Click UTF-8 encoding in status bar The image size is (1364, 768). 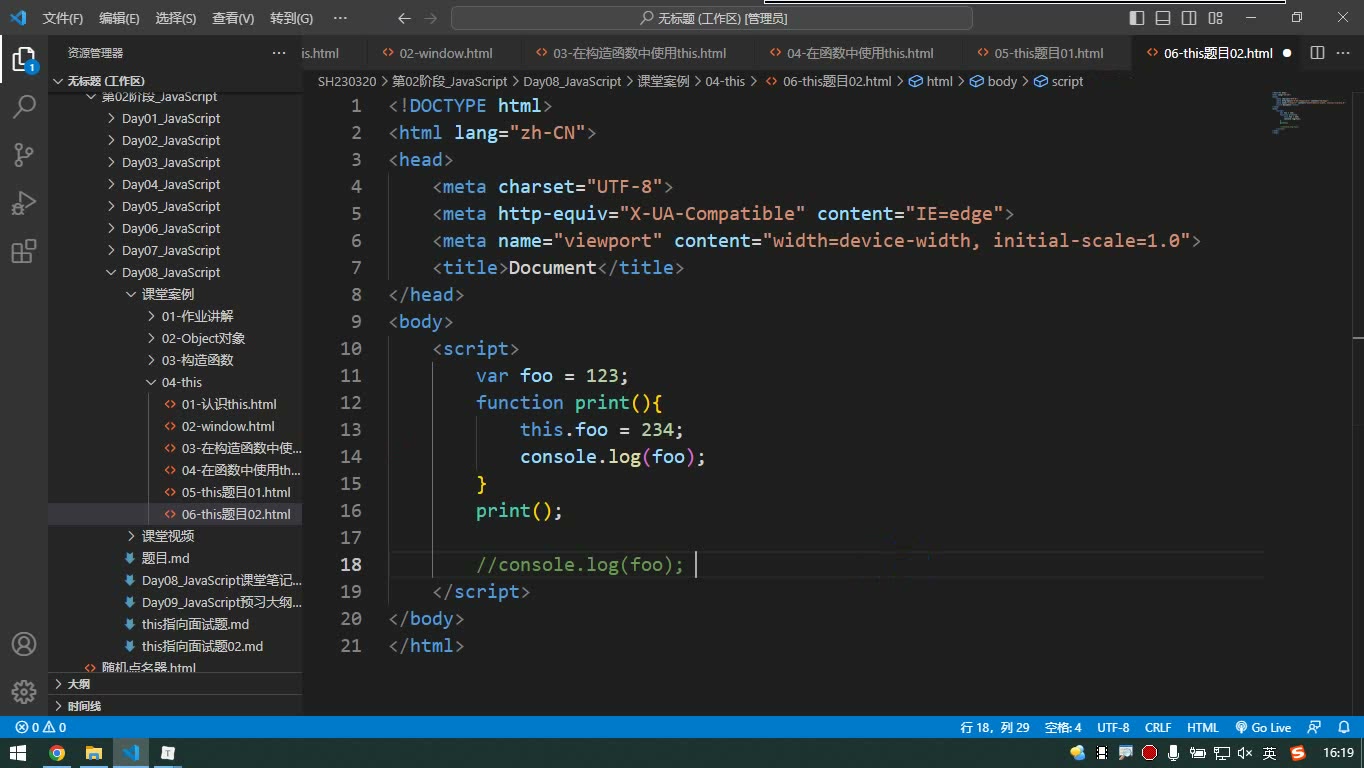click(1113, 728)
